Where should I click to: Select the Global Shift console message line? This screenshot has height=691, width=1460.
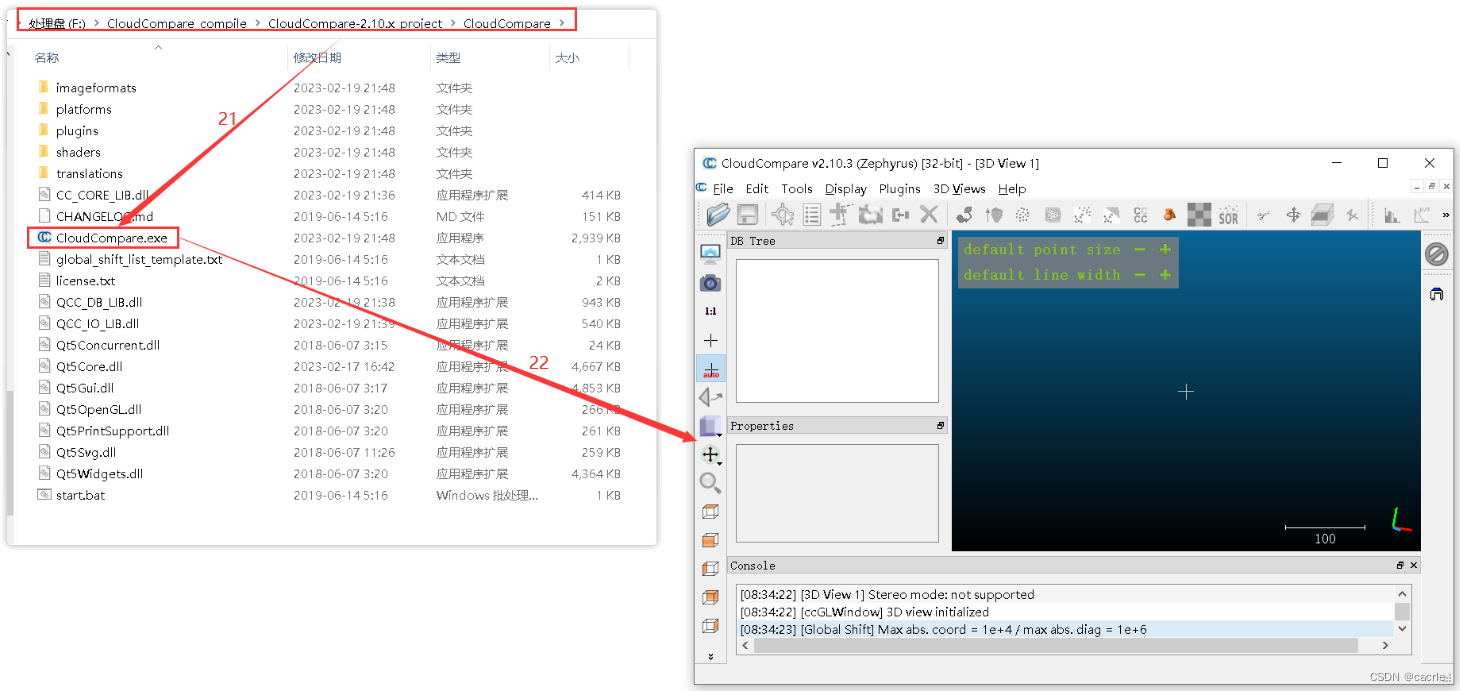(1065, 629)
